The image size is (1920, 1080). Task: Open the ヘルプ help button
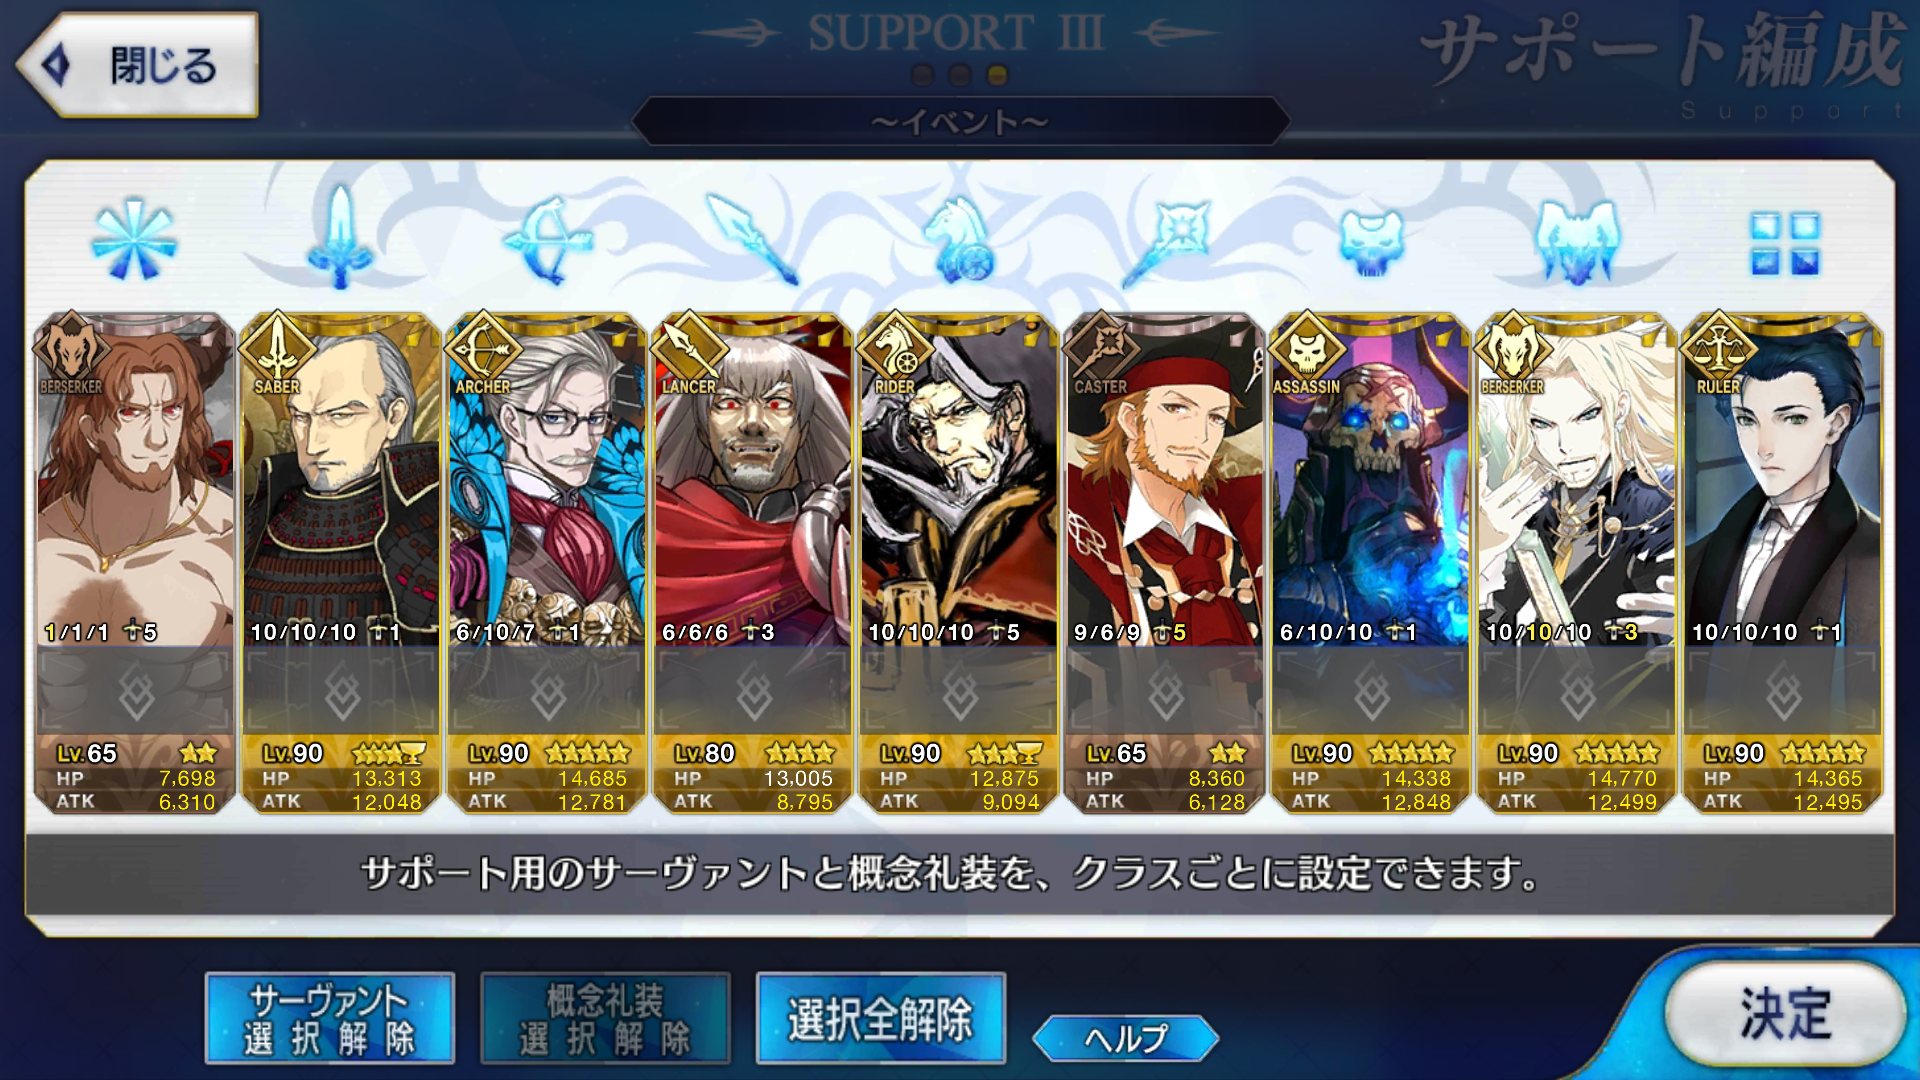point(1126,1038)
